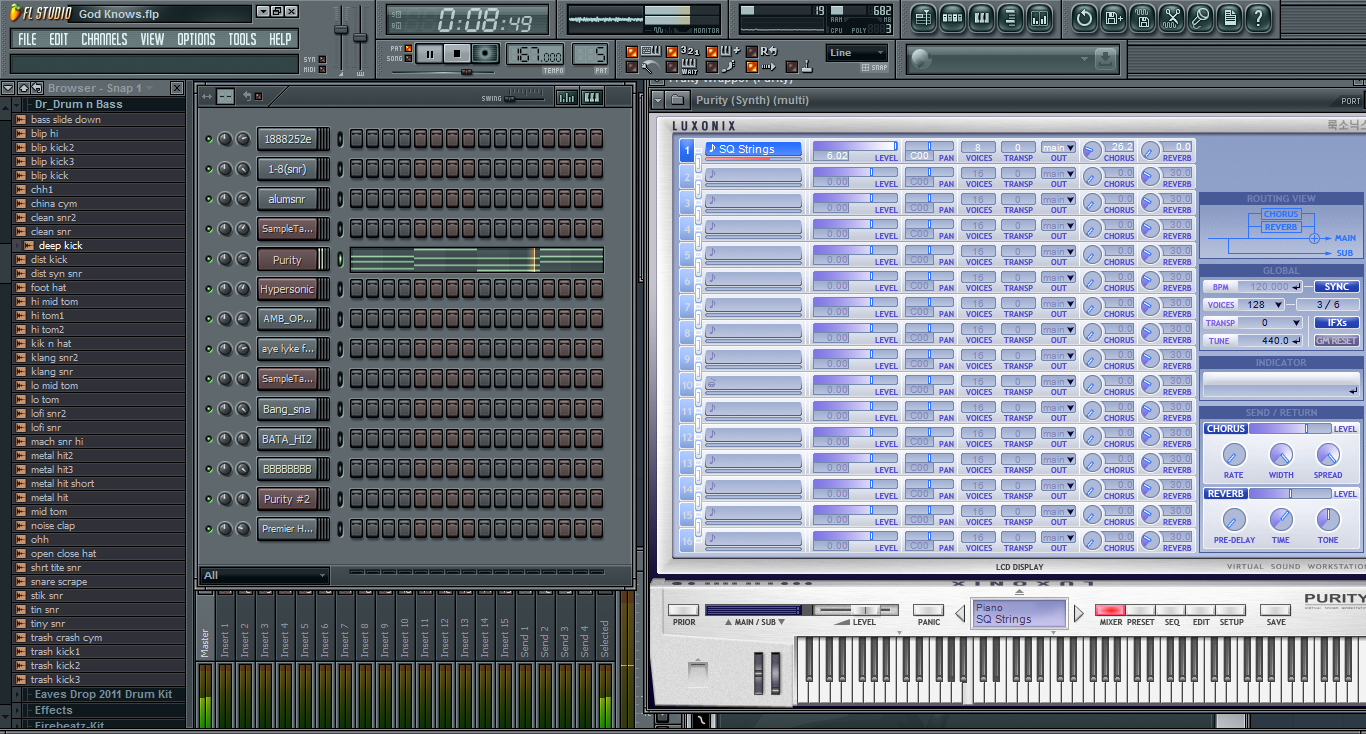Click the Render to audio save icon
1366x734 pixels.
[1143, 17]
